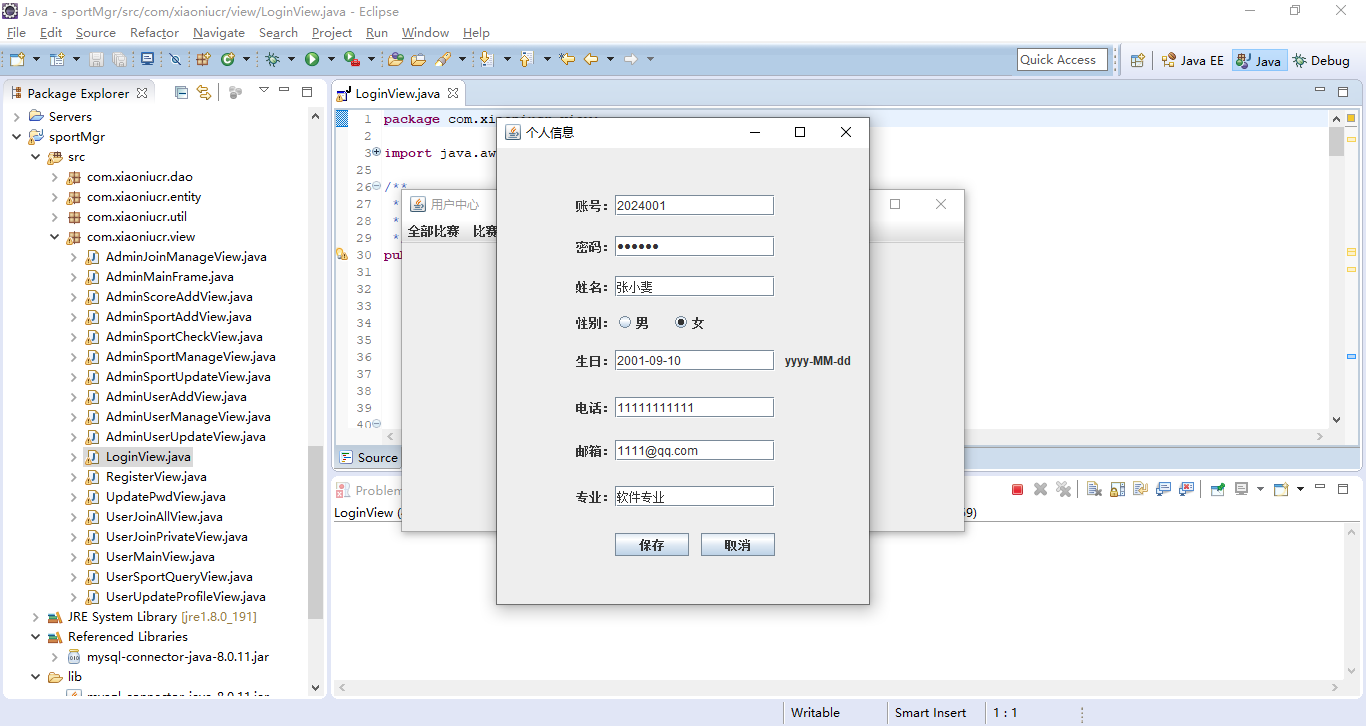Viewport: 1366px width, 726px height.
Task: Click the Open Type folder icon
Action: point(395,60)
